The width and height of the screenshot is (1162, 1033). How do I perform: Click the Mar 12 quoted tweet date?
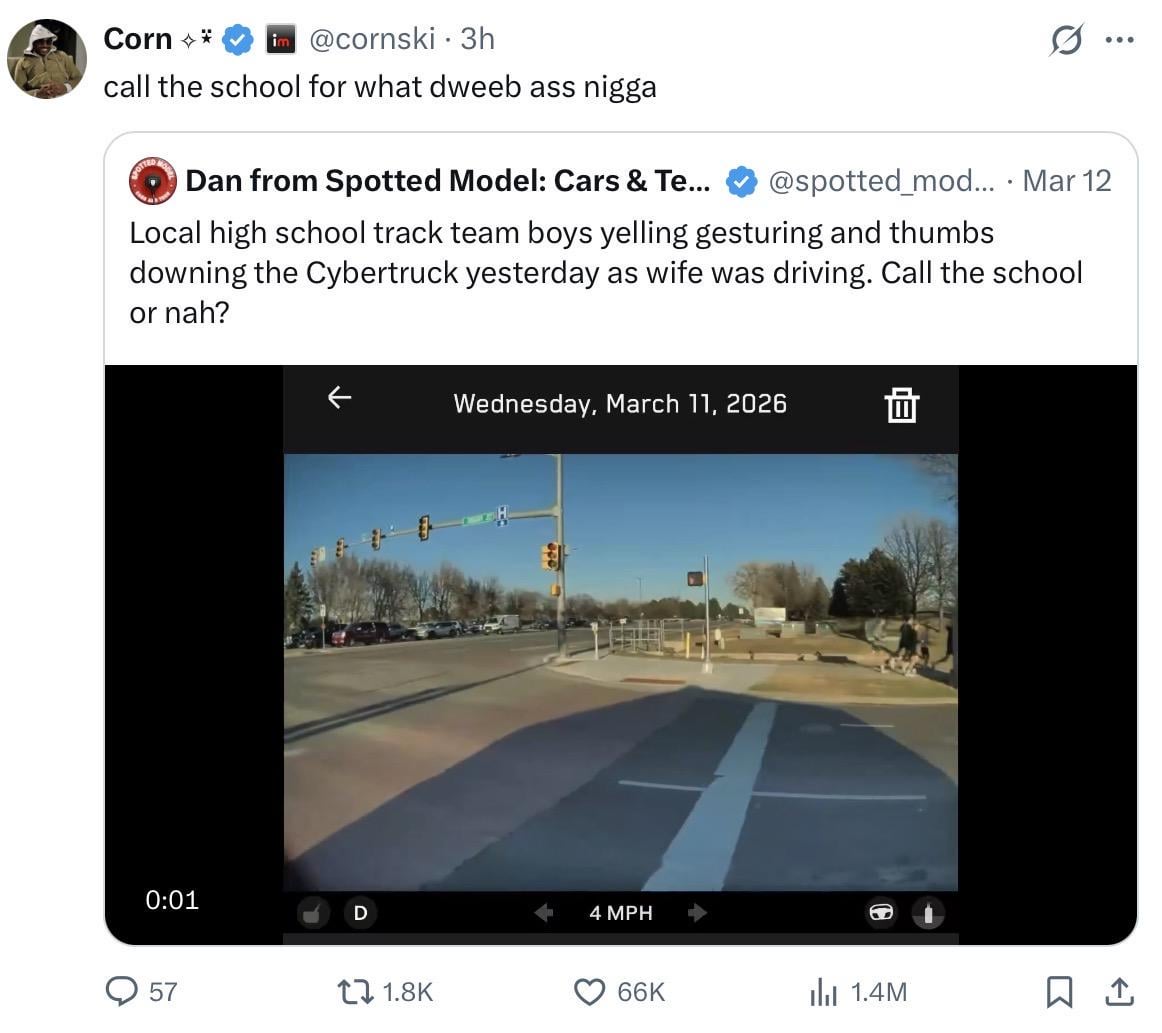pyautogui.click(x=1067, y=181)
